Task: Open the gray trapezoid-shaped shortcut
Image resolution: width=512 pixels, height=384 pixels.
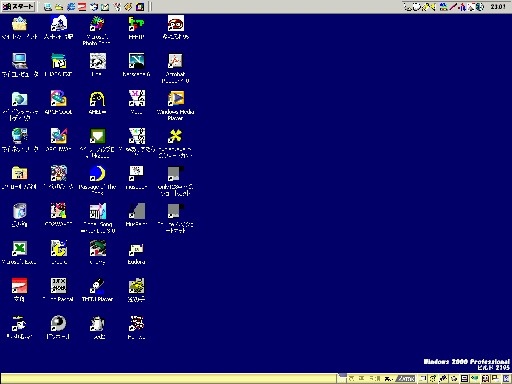Action: [x=137, y=211]
